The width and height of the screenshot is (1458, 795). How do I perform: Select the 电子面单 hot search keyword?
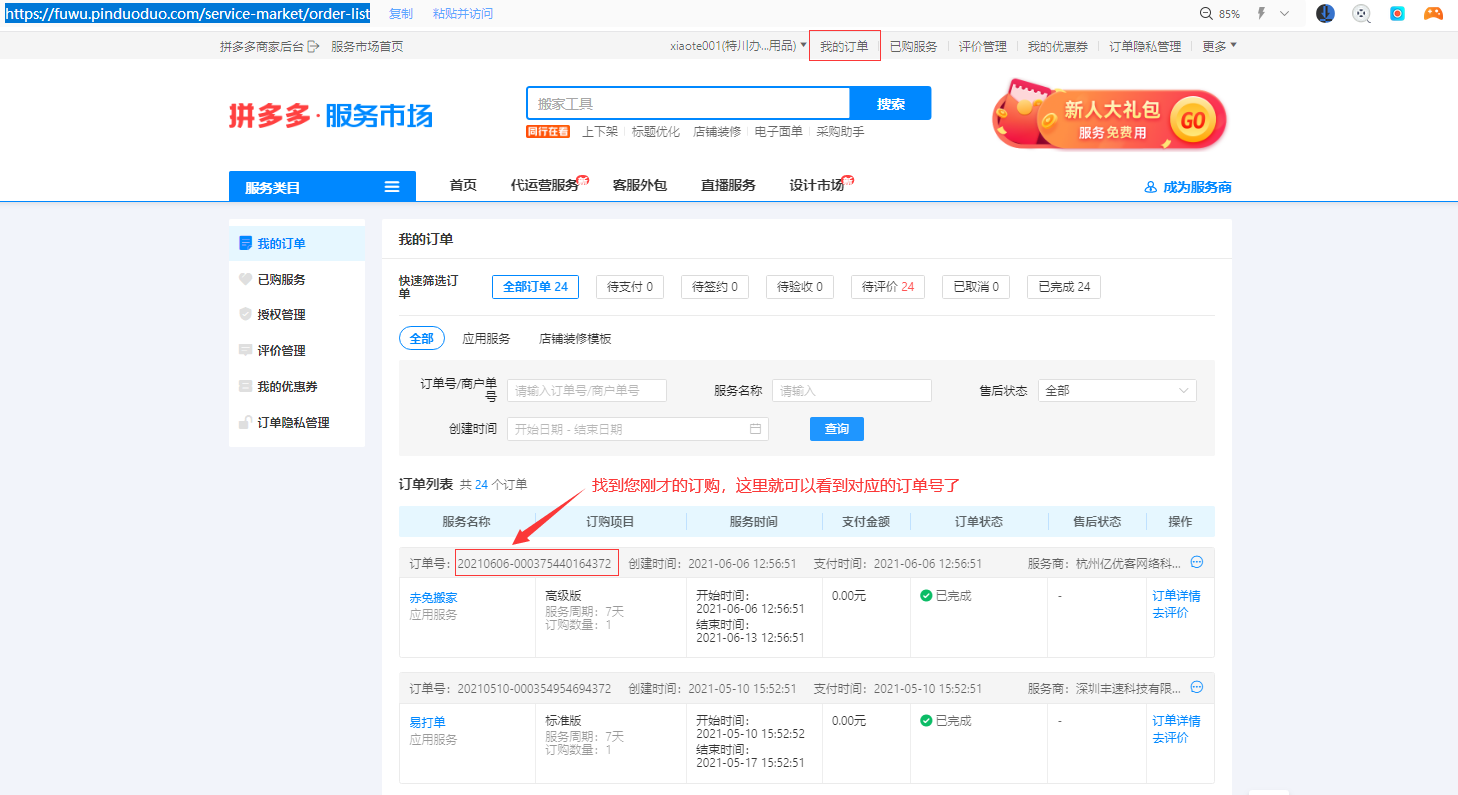tap(779, 132)
